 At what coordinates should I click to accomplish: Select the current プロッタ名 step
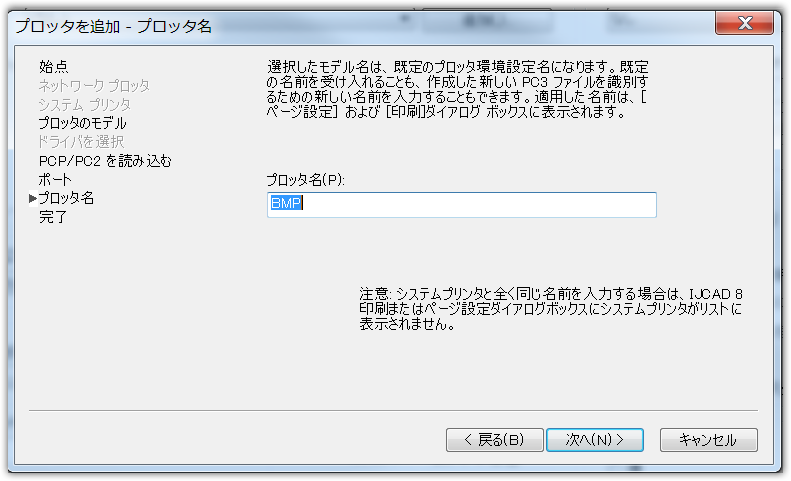point(66,198)
